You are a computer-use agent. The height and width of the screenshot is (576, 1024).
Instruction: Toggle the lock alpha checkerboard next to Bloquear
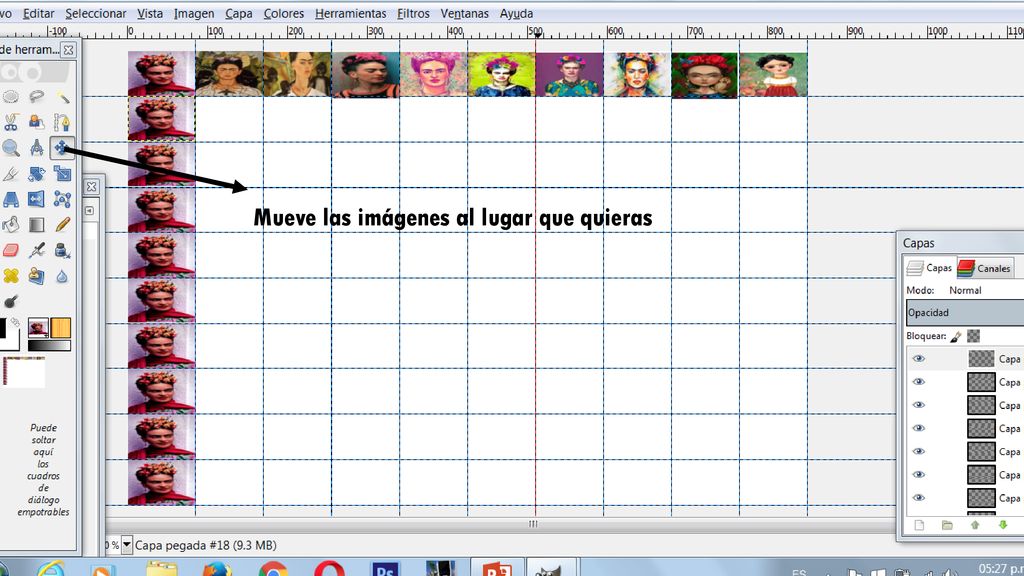974,336
